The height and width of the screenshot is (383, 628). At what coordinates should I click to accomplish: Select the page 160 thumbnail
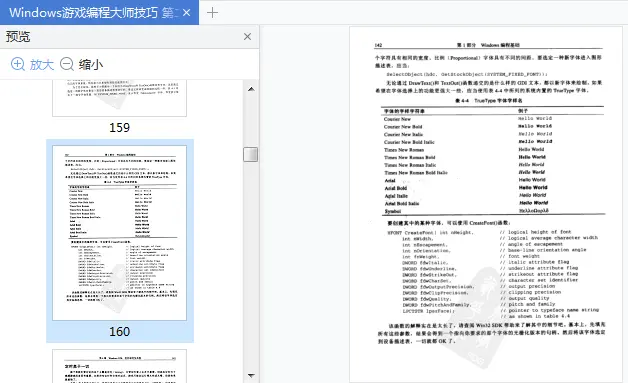click(x=119, y=233)
